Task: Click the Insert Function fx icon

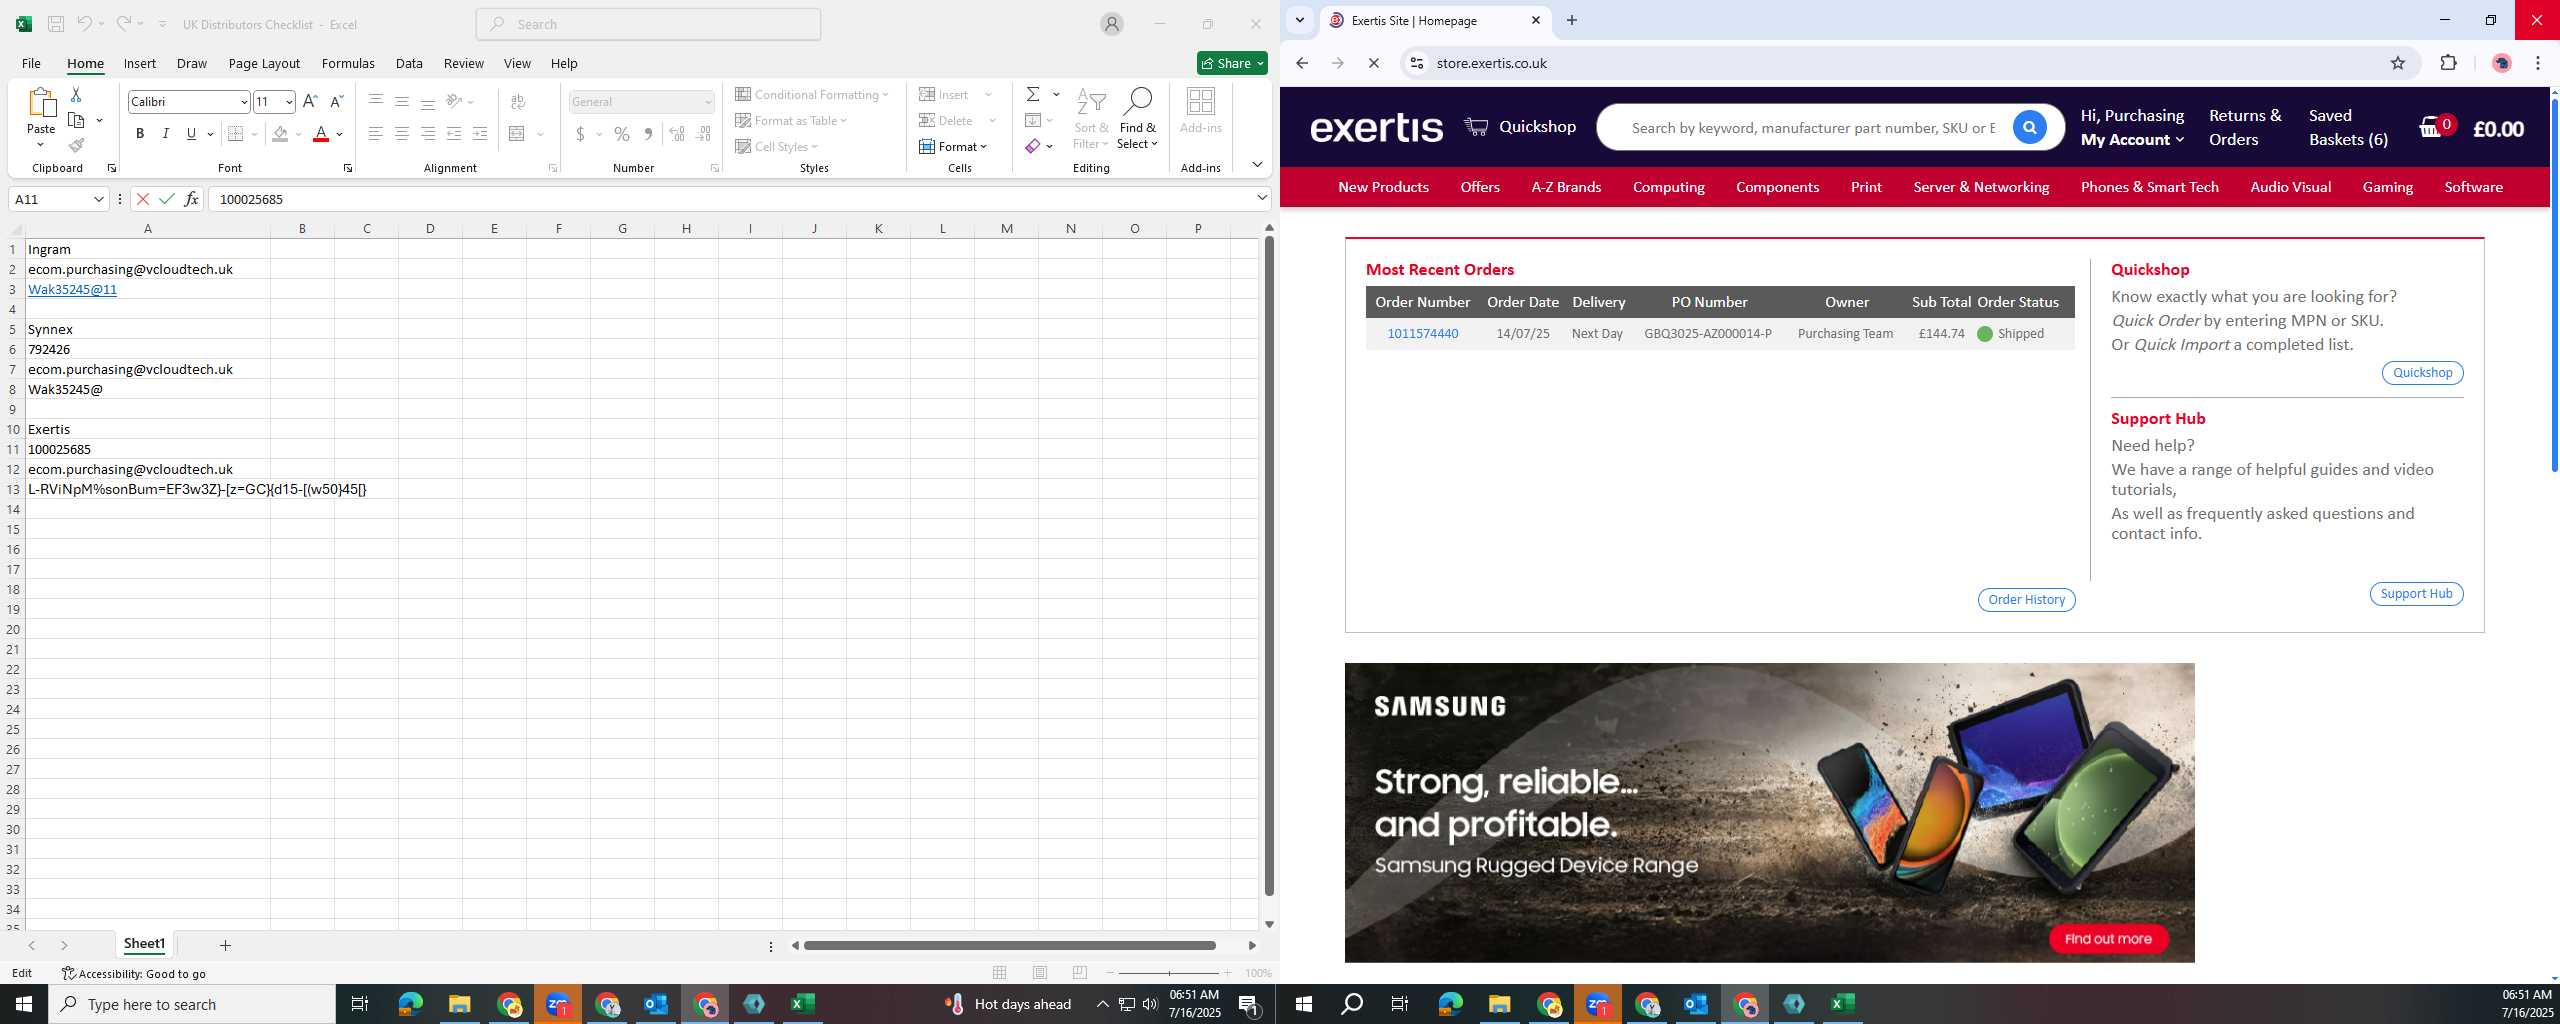Action: pos(191,199)
